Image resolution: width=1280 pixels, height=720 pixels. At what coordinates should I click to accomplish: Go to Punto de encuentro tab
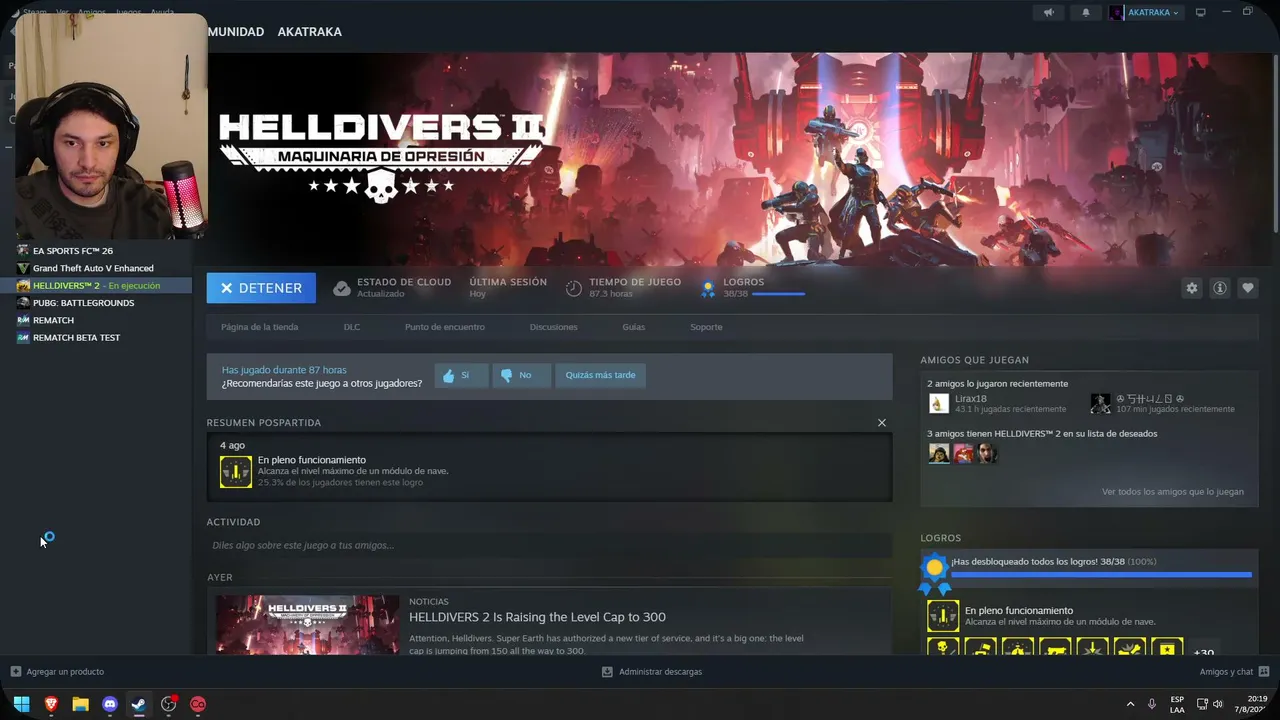point(445,327)
